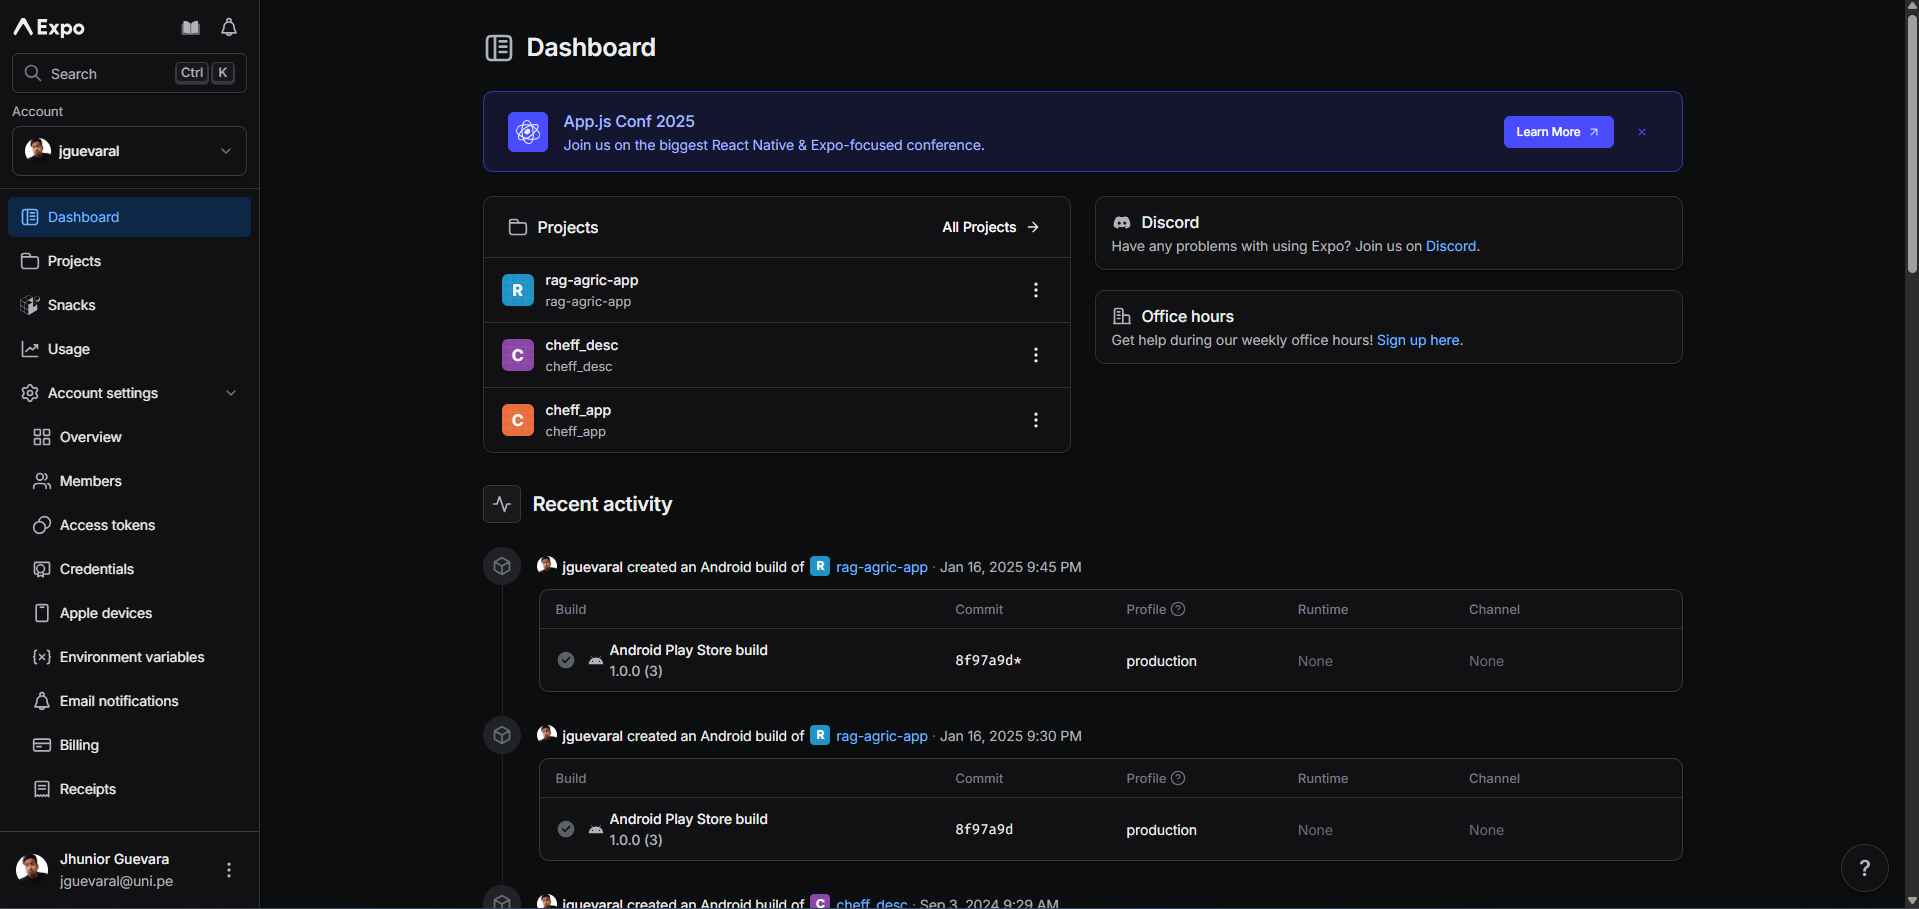
Task: Click the purple C icon of cheff_desc
Action: (517, 355)
